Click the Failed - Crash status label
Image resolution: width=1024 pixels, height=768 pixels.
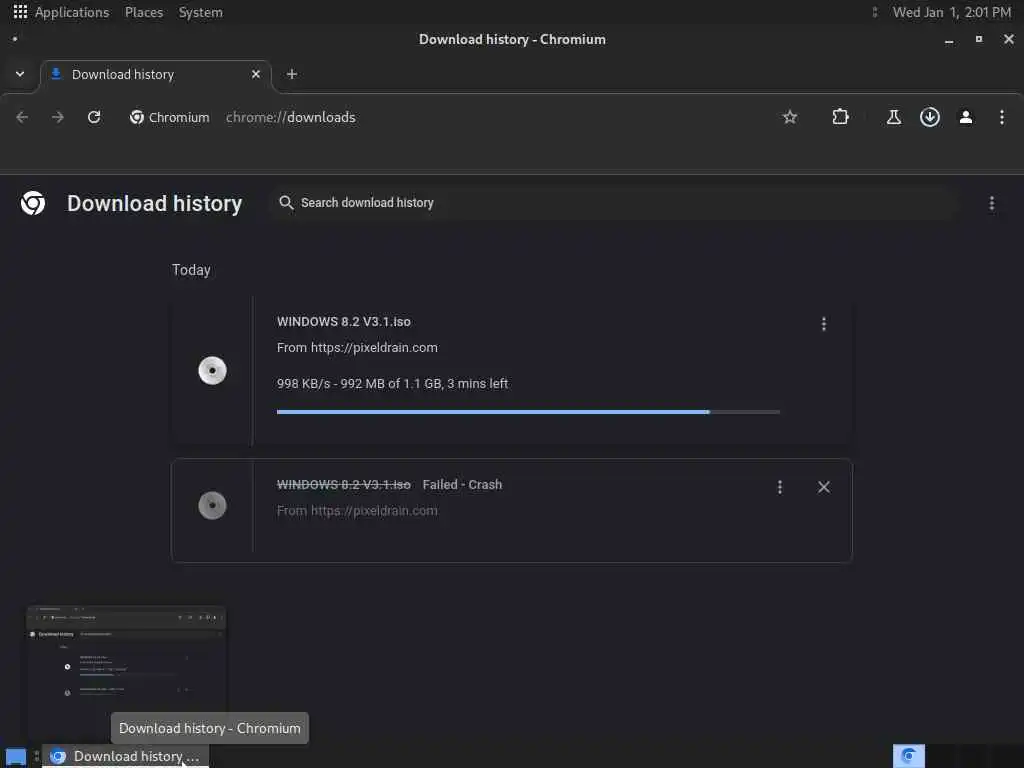462,485
